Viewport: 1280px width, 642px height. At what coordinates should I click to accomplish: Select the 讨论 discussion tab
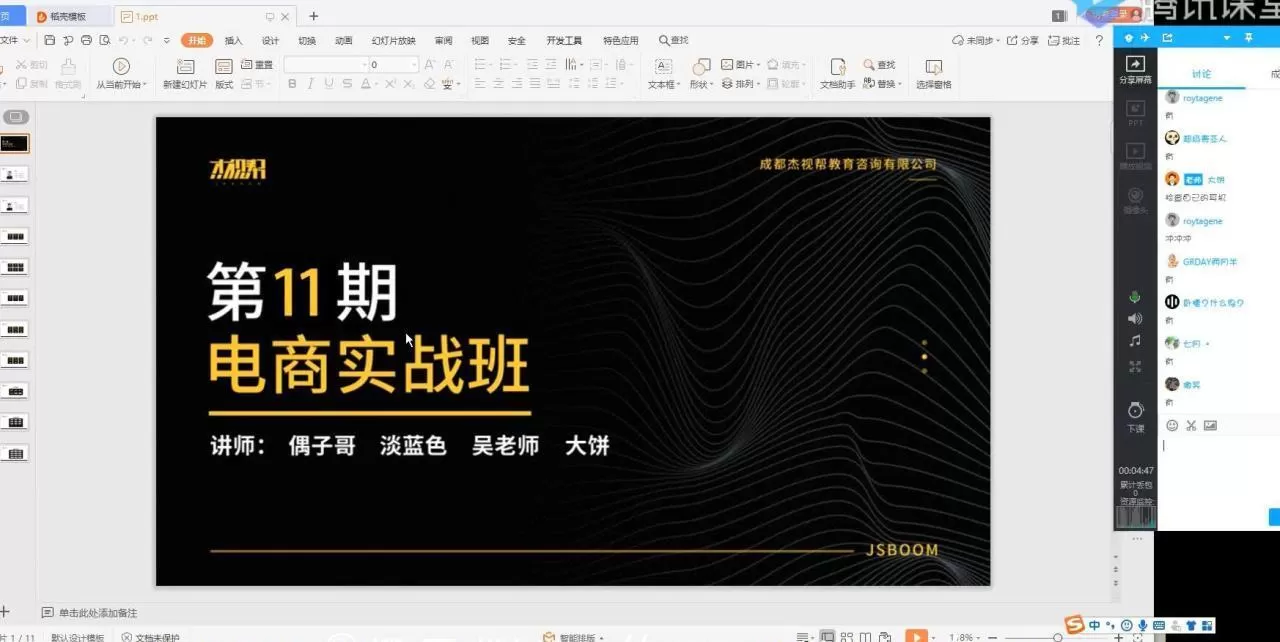[1202, 72]
